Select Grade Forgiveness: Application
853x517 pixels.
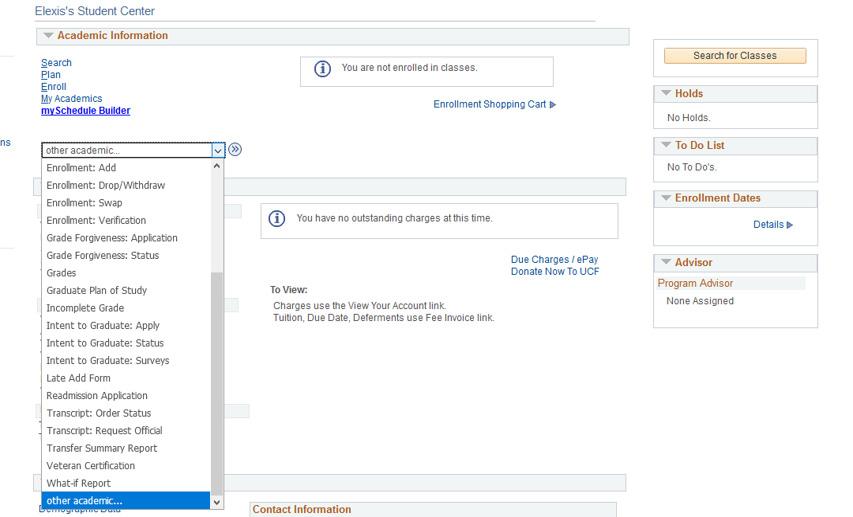(x=126, y=238)
